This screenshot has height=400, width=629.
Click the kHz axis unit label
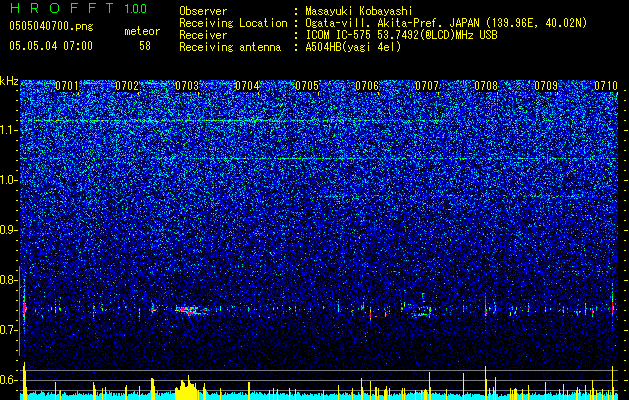9,81
